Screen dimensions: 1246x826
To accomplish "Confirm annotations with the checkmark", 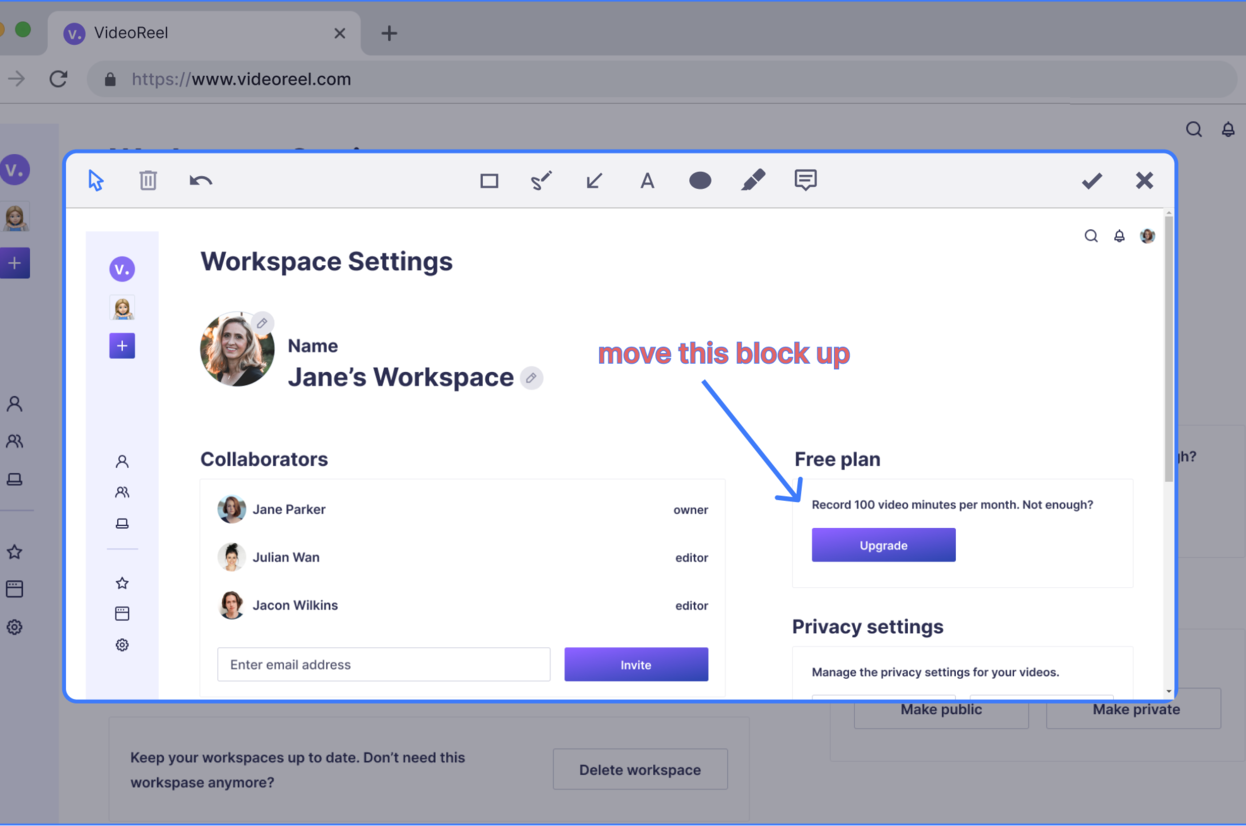I will tap(1092, 181).
